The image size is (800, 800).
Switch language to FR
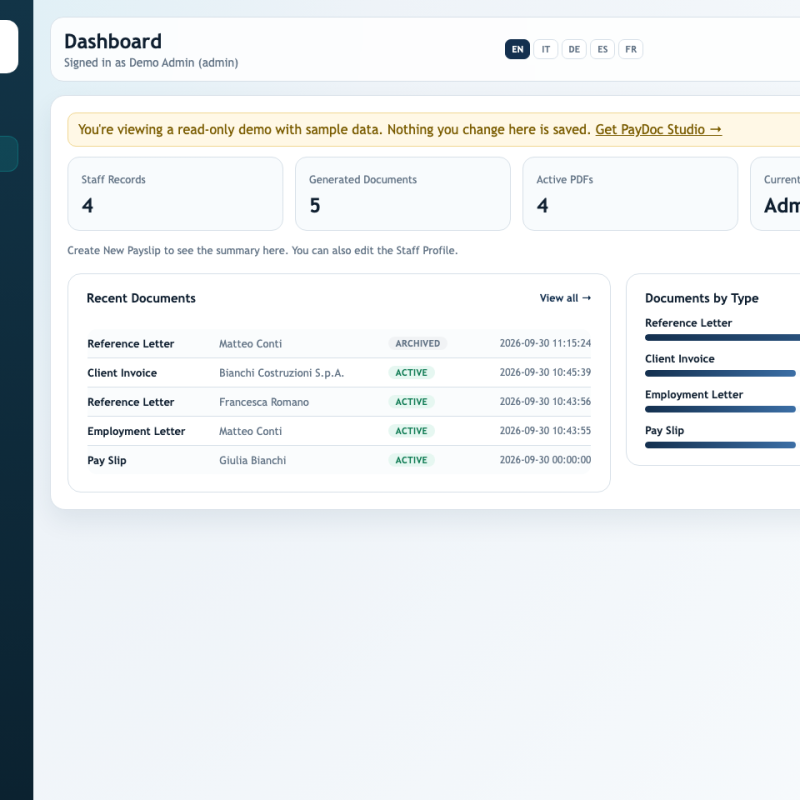(631, 49)
